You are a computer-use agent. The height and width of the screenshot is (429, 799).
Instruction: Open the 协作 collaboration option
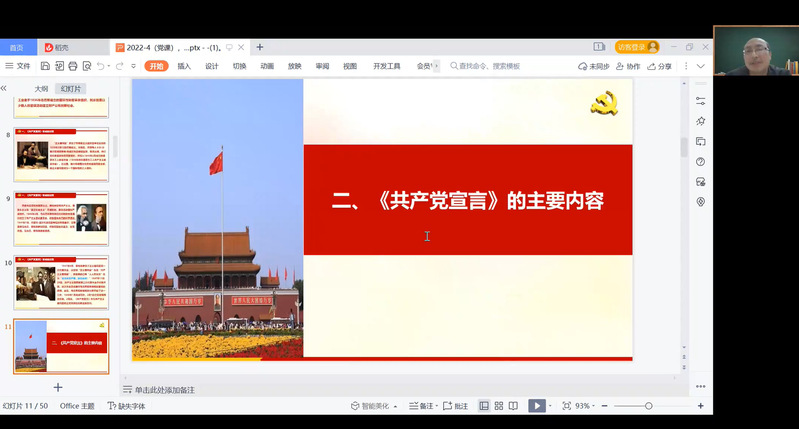click(x=628, y=66)
